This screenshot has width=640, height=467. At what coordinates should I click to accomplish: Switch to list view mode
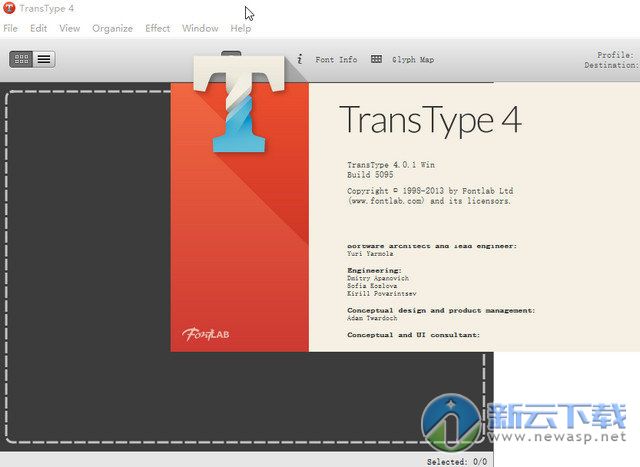(44, 59)
